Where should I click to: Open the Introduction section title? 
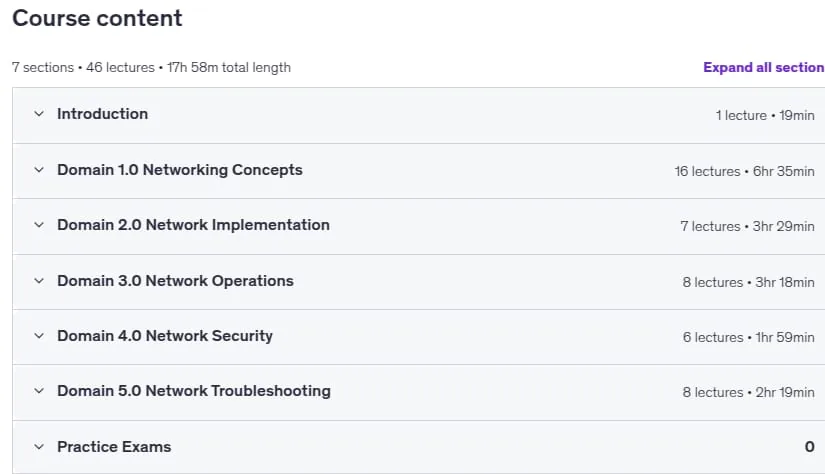[103, 114]
